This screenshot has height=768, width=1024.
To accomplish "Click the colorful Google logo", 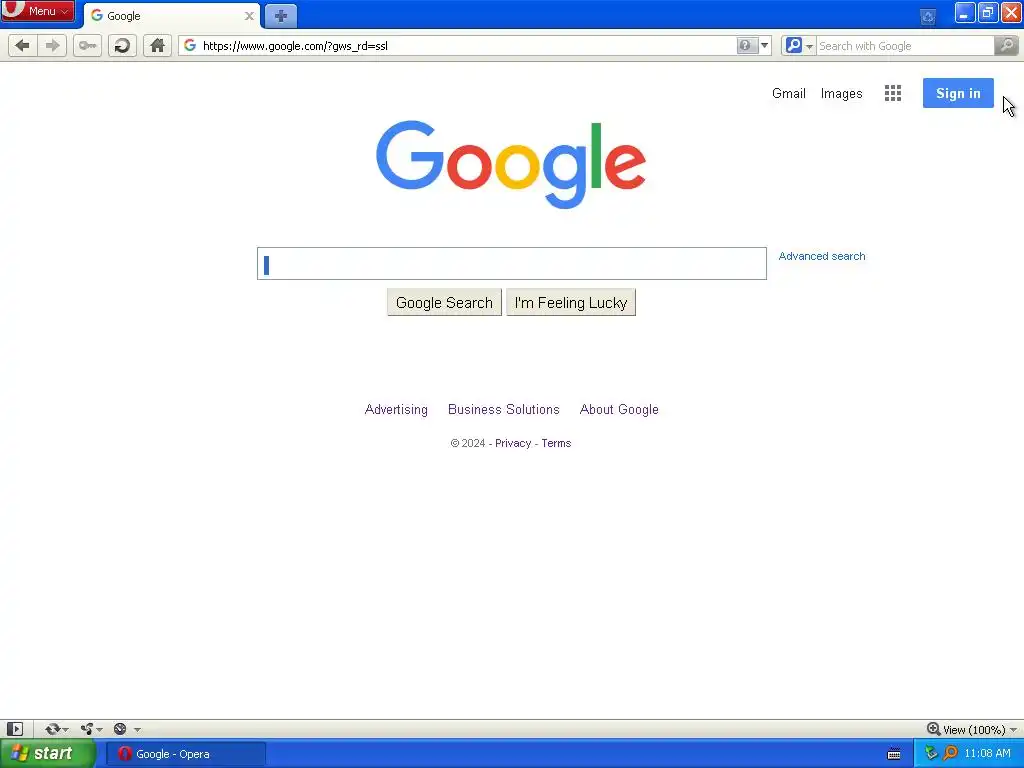I will coord(511,164).
